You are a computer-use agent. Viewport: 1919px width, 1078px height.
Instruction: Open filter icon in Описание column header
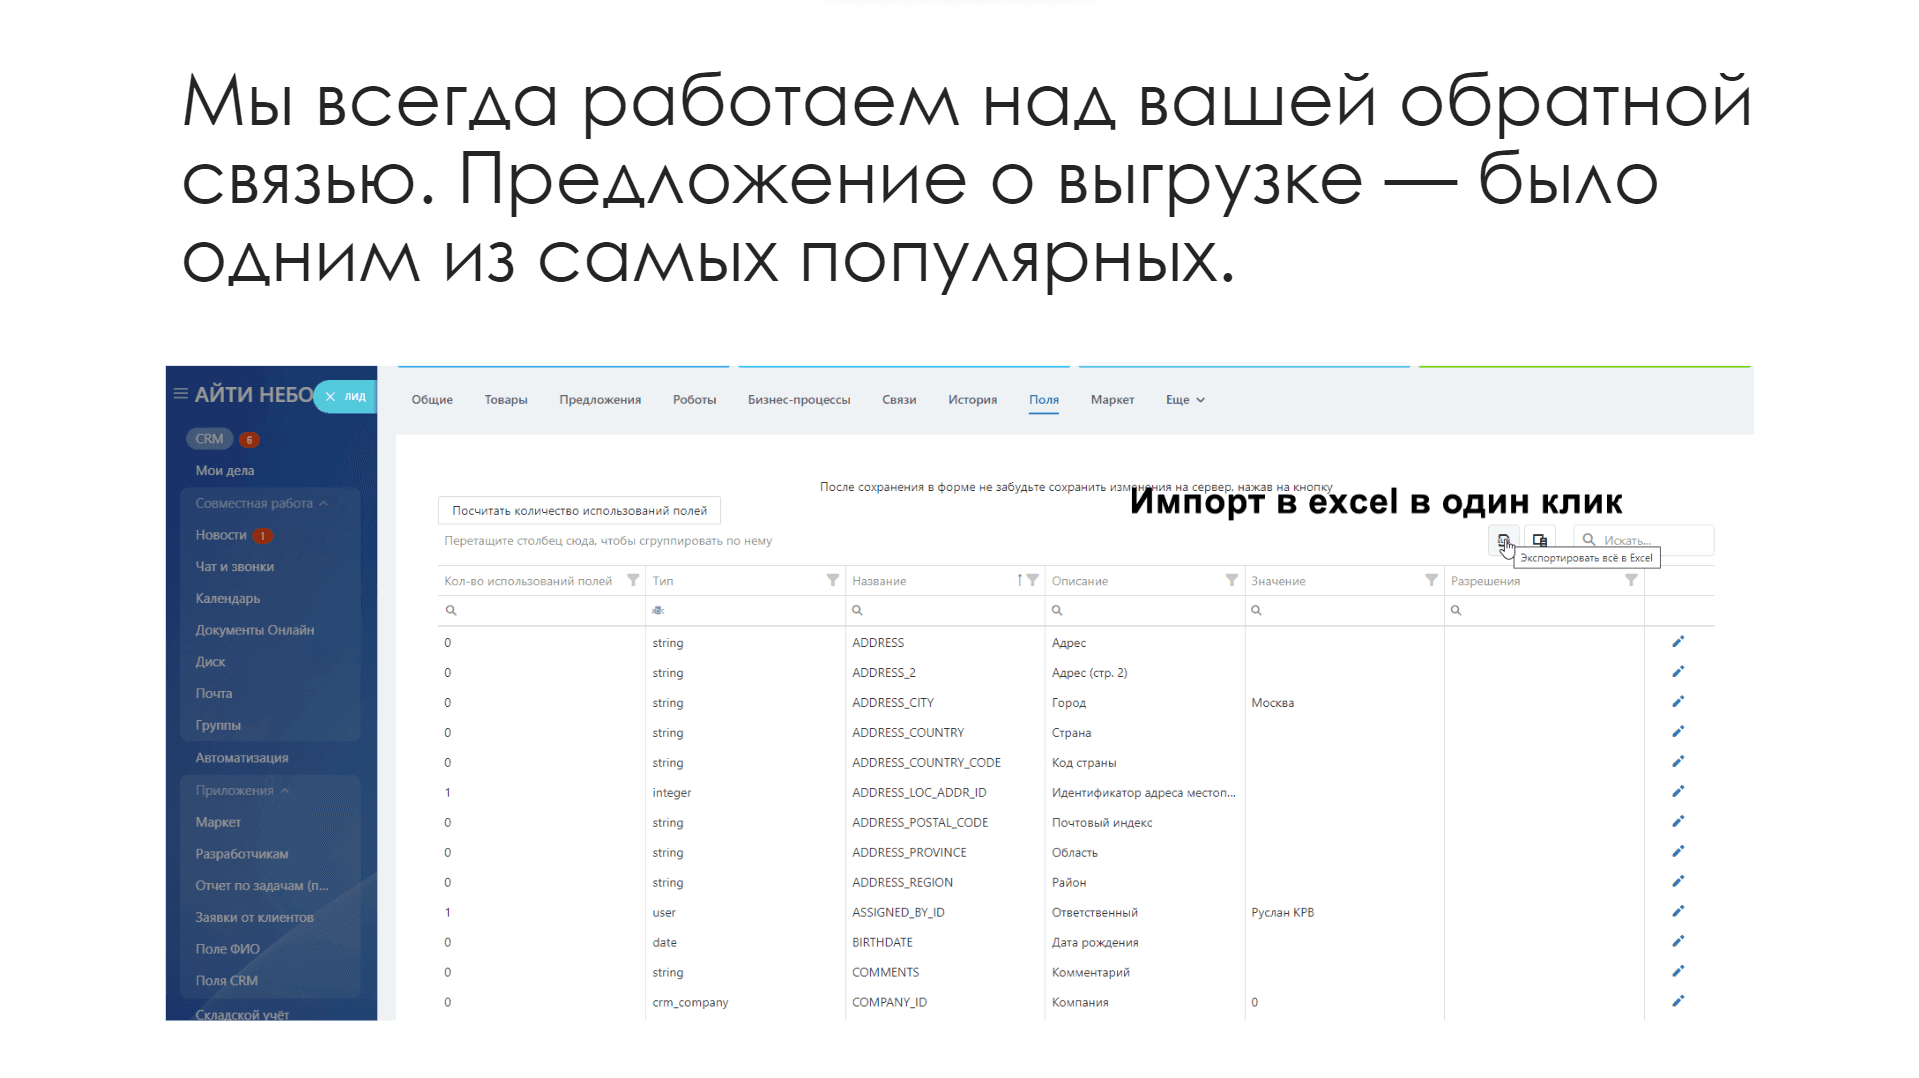[1232, 580]
